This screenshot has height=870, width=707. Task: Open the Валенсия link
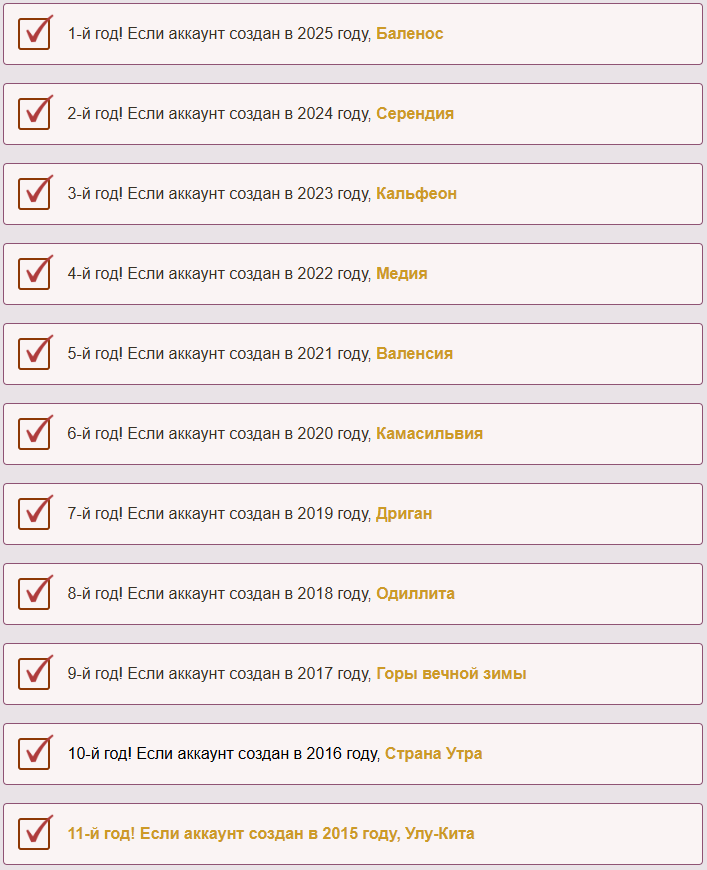415,353
